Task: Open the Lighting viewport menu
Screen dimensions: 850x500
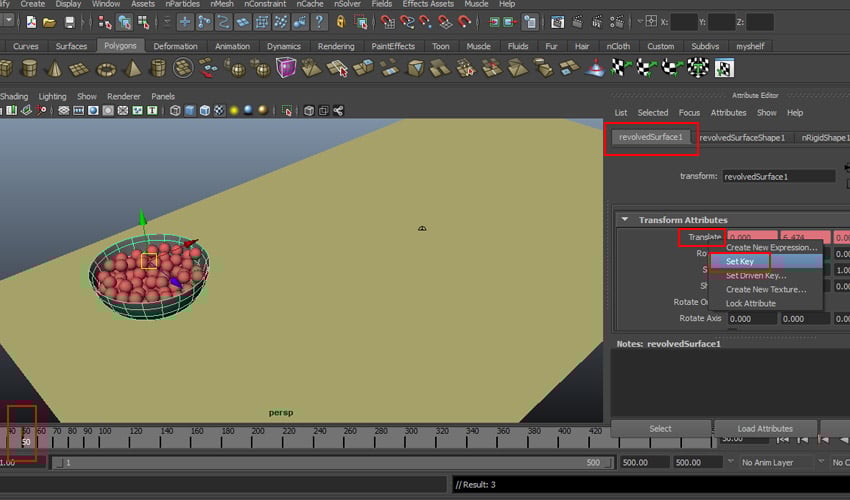Action: pos(52,97)
